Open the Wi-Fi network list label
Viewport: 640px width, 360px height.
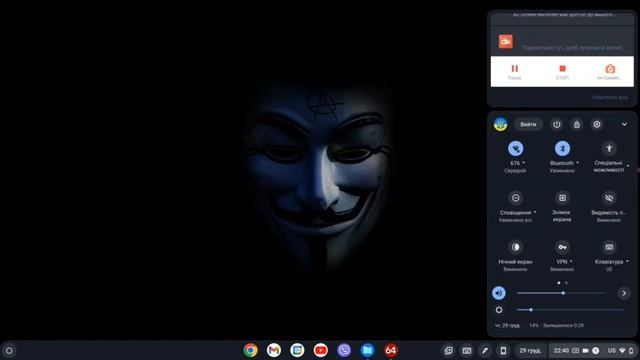pos(516,167)
